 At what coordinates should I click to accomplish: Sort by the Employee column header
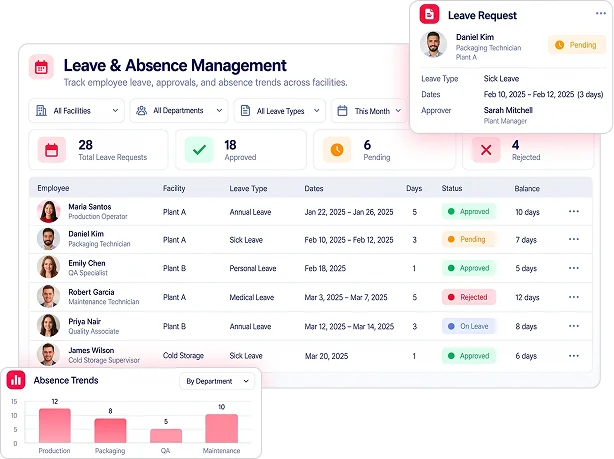pyautogui.click(x=53, y=188)
